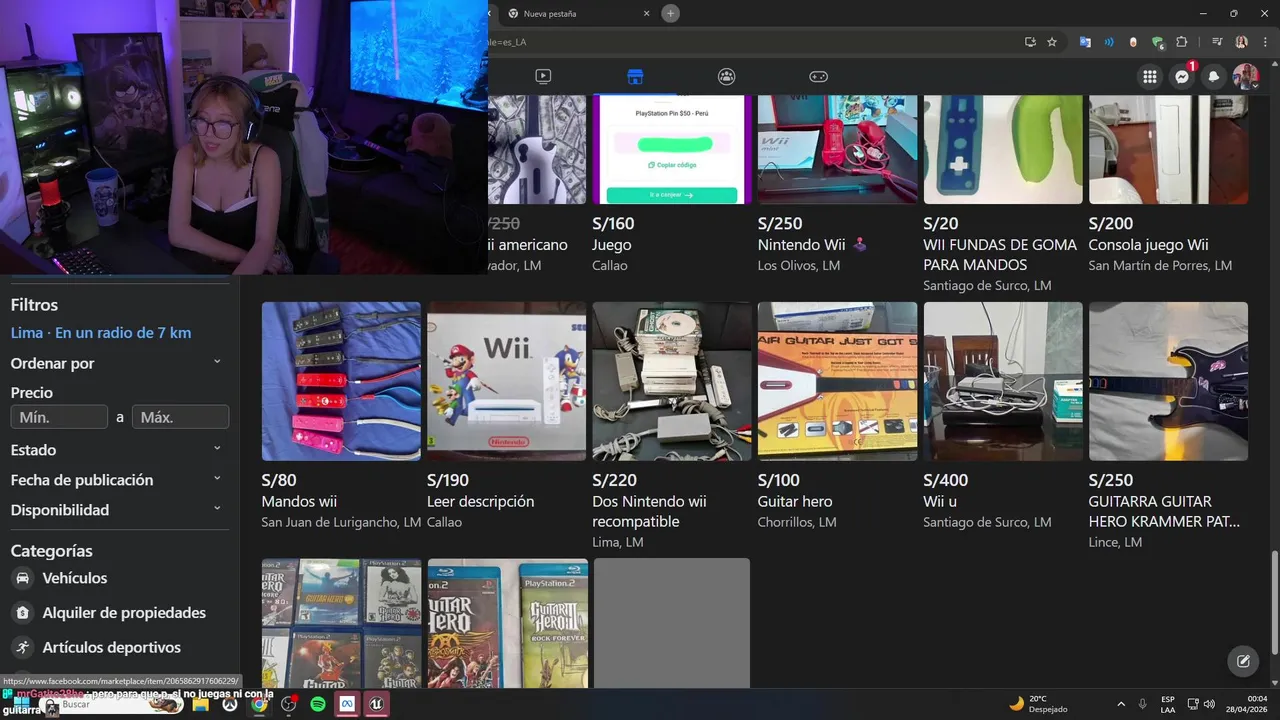The height and width of the screenshot is (720, 1280).
Task: Expand the Estado filter
Action: [x=116, y=450]
